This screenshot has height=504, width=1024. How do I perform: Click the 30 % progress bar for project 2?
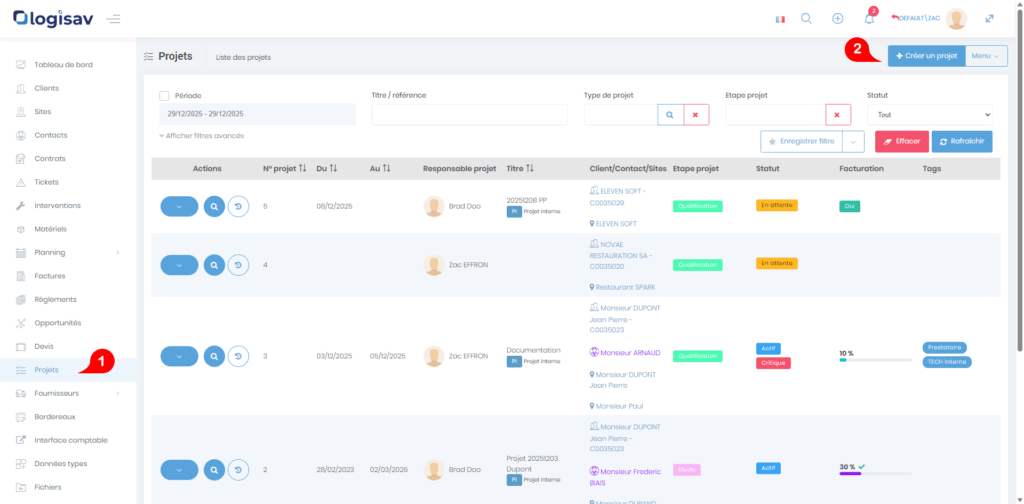[x=876, y=474]
